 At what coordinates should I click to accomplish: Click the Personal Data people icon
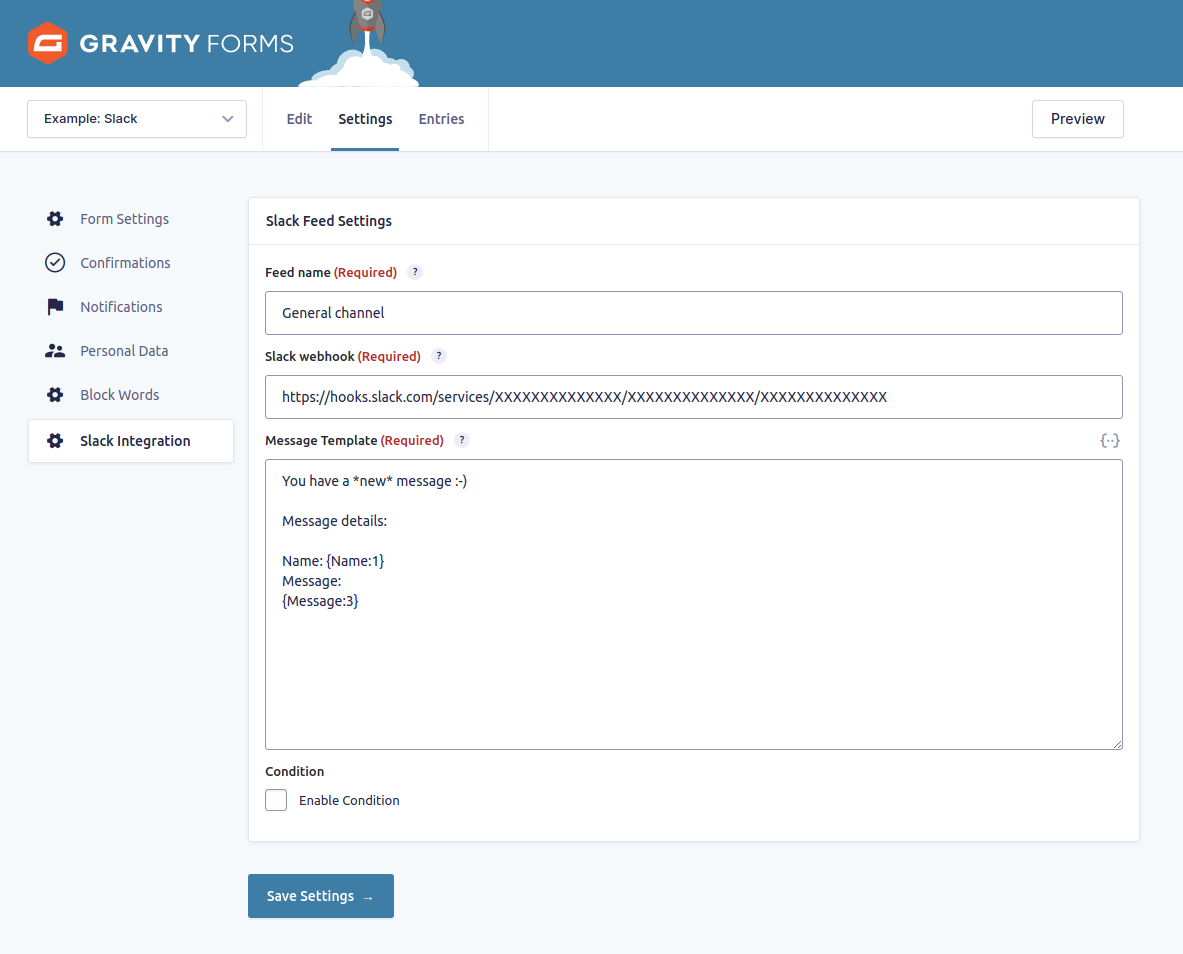[55, 351]
